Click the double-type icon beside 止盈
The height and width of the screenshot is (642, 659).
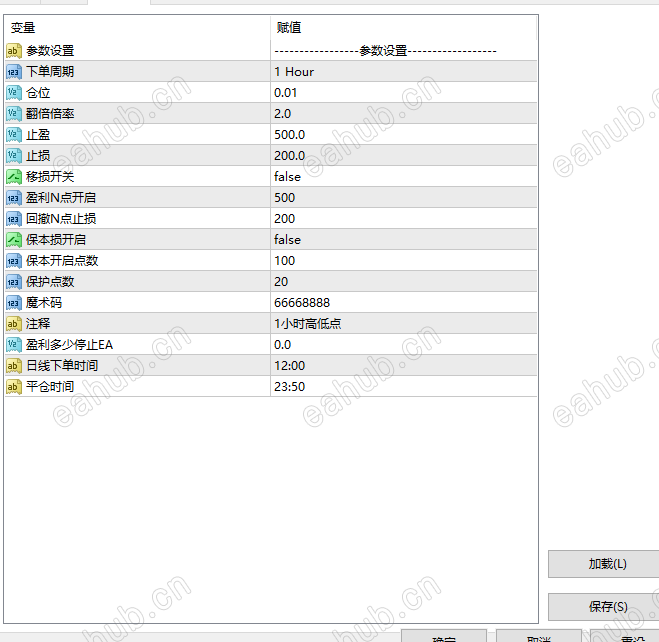pos(13,135)
